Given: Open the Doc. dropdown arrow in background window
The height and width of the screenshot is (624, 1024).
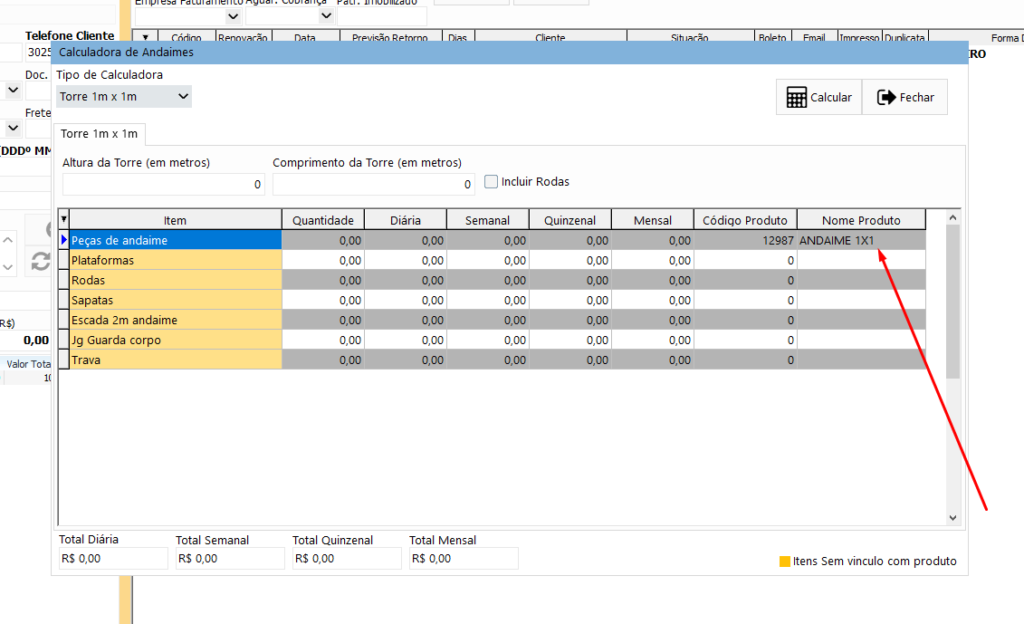Looking at the screenshot, I should [x=12, y=89].
